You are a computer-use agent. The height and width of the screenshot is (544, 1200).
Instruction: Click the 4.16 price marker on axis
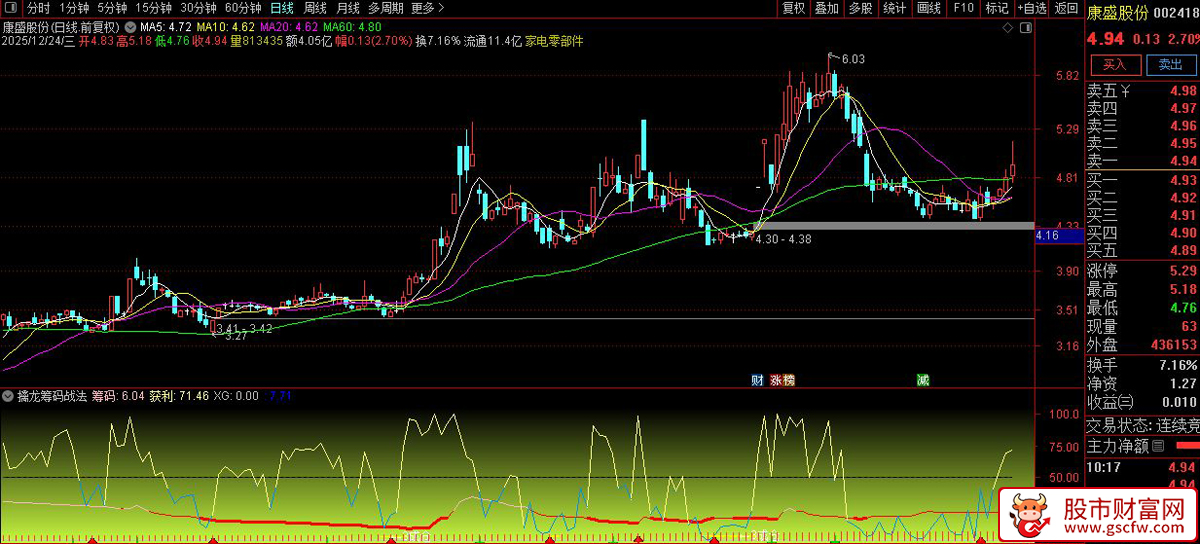1047,235
